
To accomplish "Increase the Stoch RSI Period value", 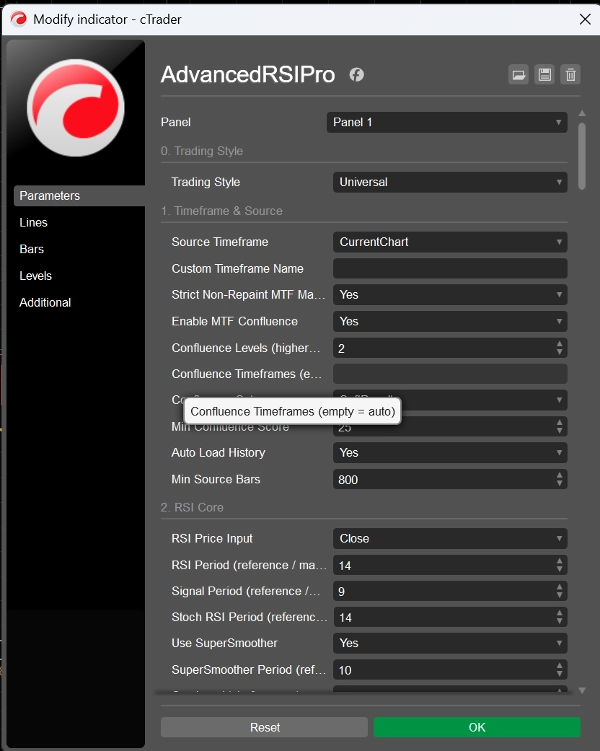I will tap(559, 613).
